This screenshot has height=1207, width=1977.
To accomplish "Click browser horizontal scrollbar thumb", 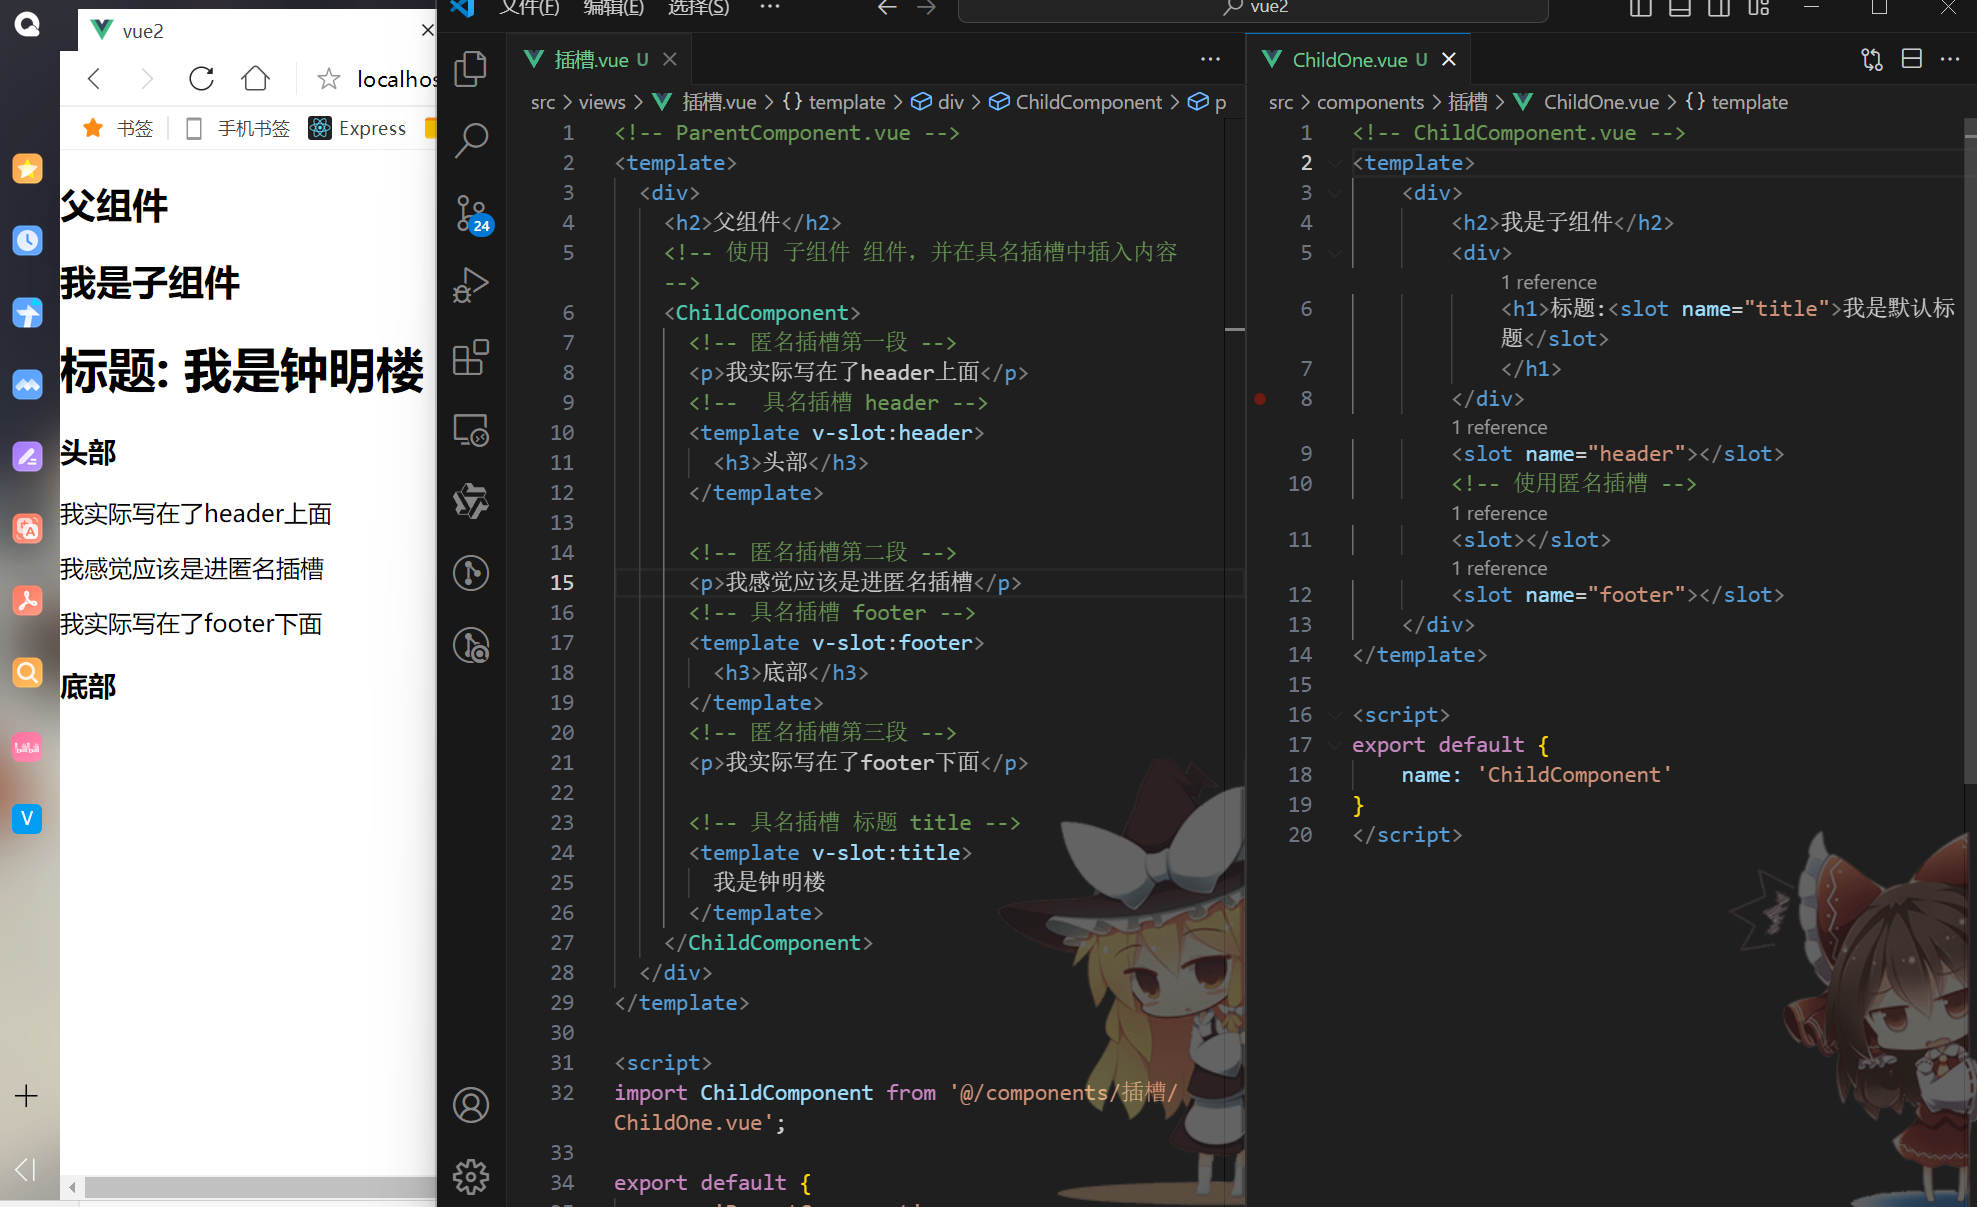I will [260, 1187].
